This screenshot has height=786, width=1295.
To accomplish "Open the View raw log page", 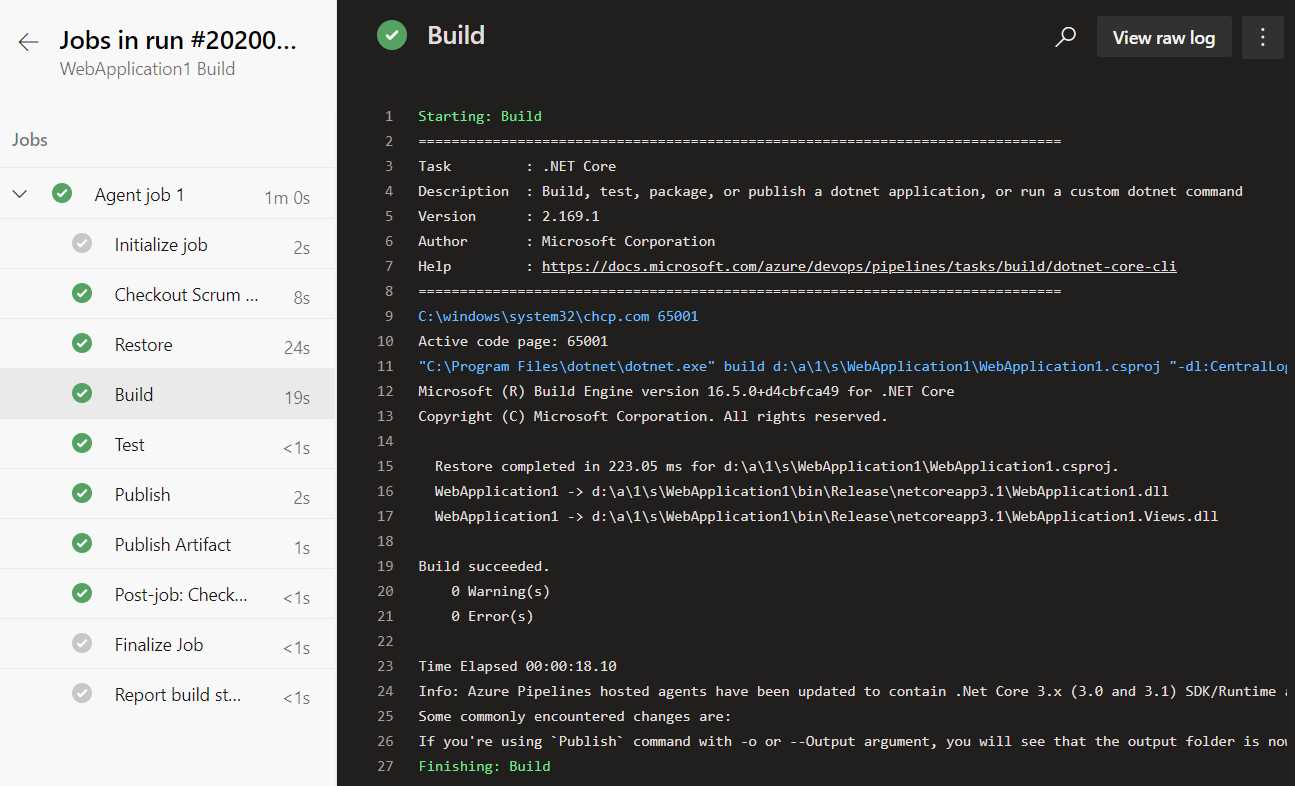I will pyautogui.click(x=1163, y=36).
